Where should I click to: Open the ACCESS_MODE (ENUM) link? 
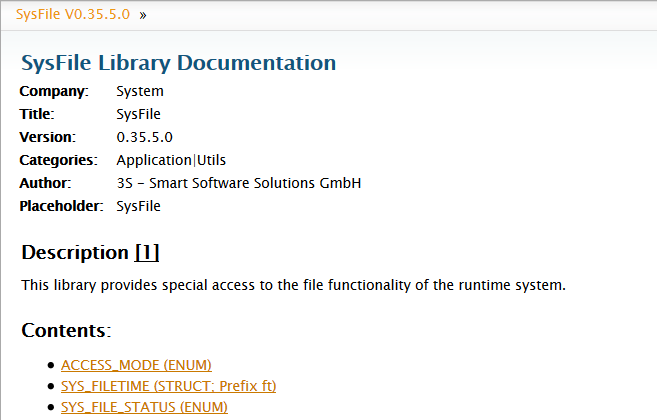pyautogui.click(x=136, y=365)
